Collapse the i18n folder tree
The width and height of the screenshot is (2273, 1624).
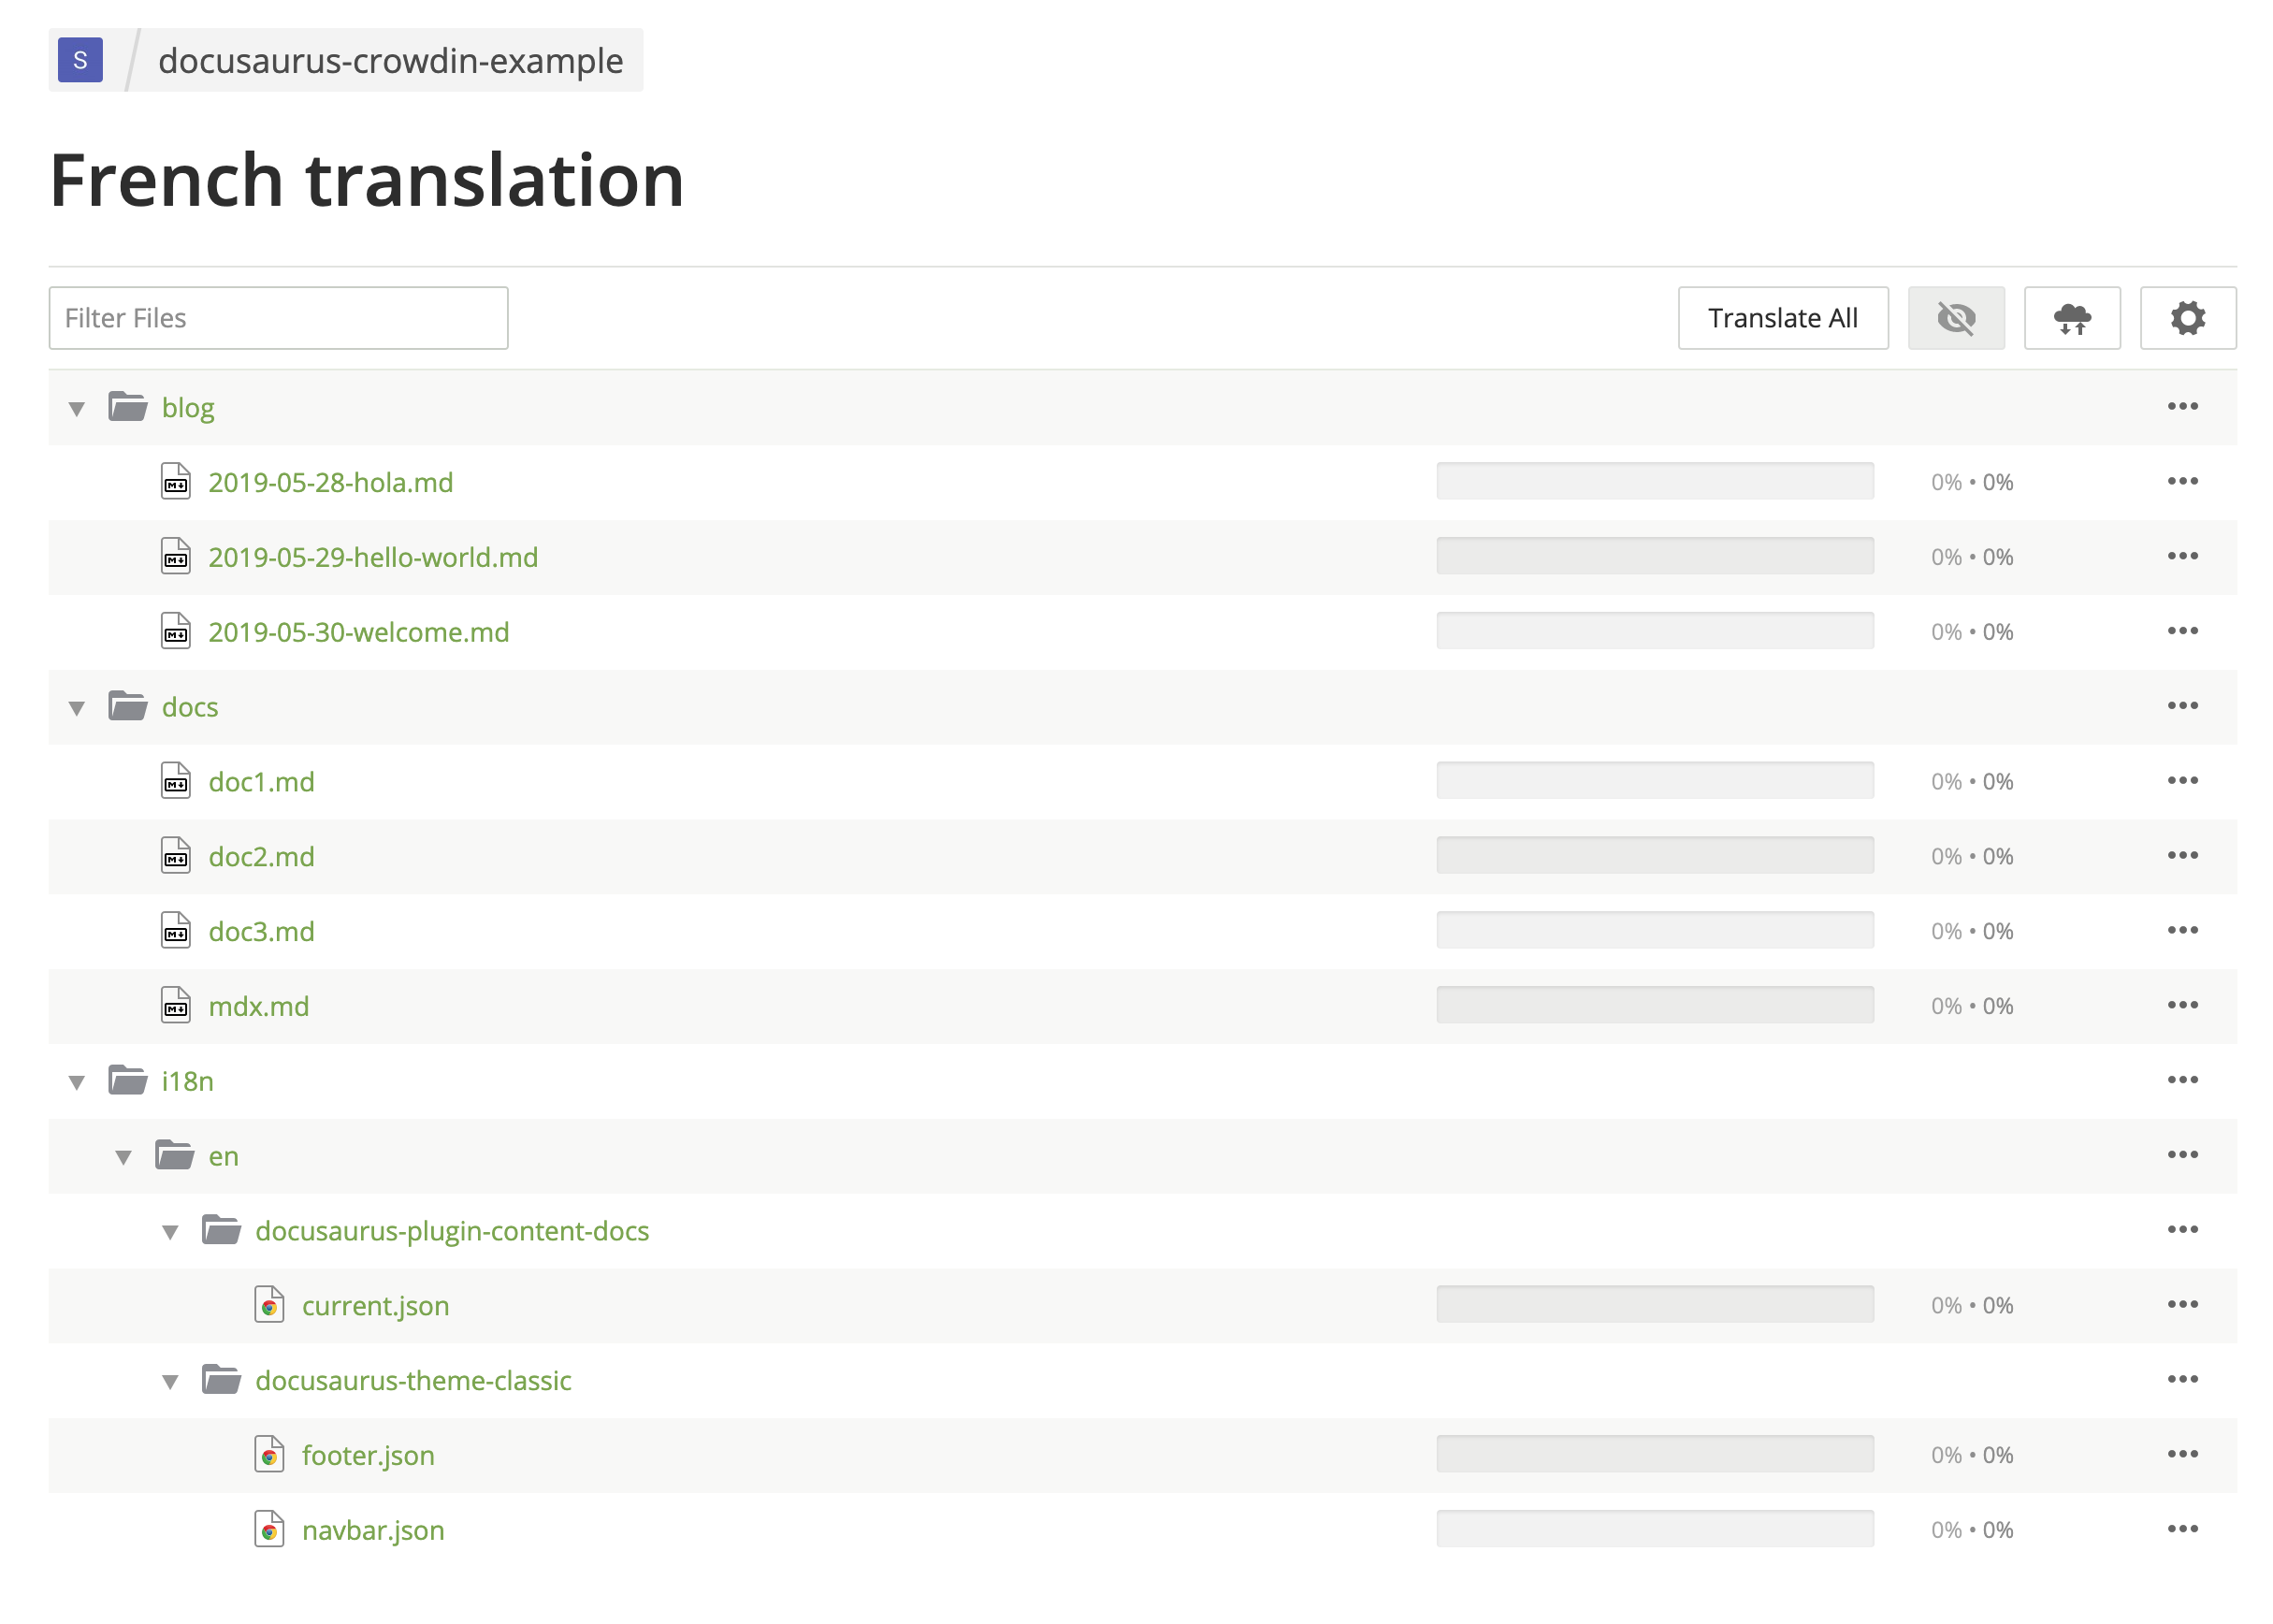point(78,1080)
